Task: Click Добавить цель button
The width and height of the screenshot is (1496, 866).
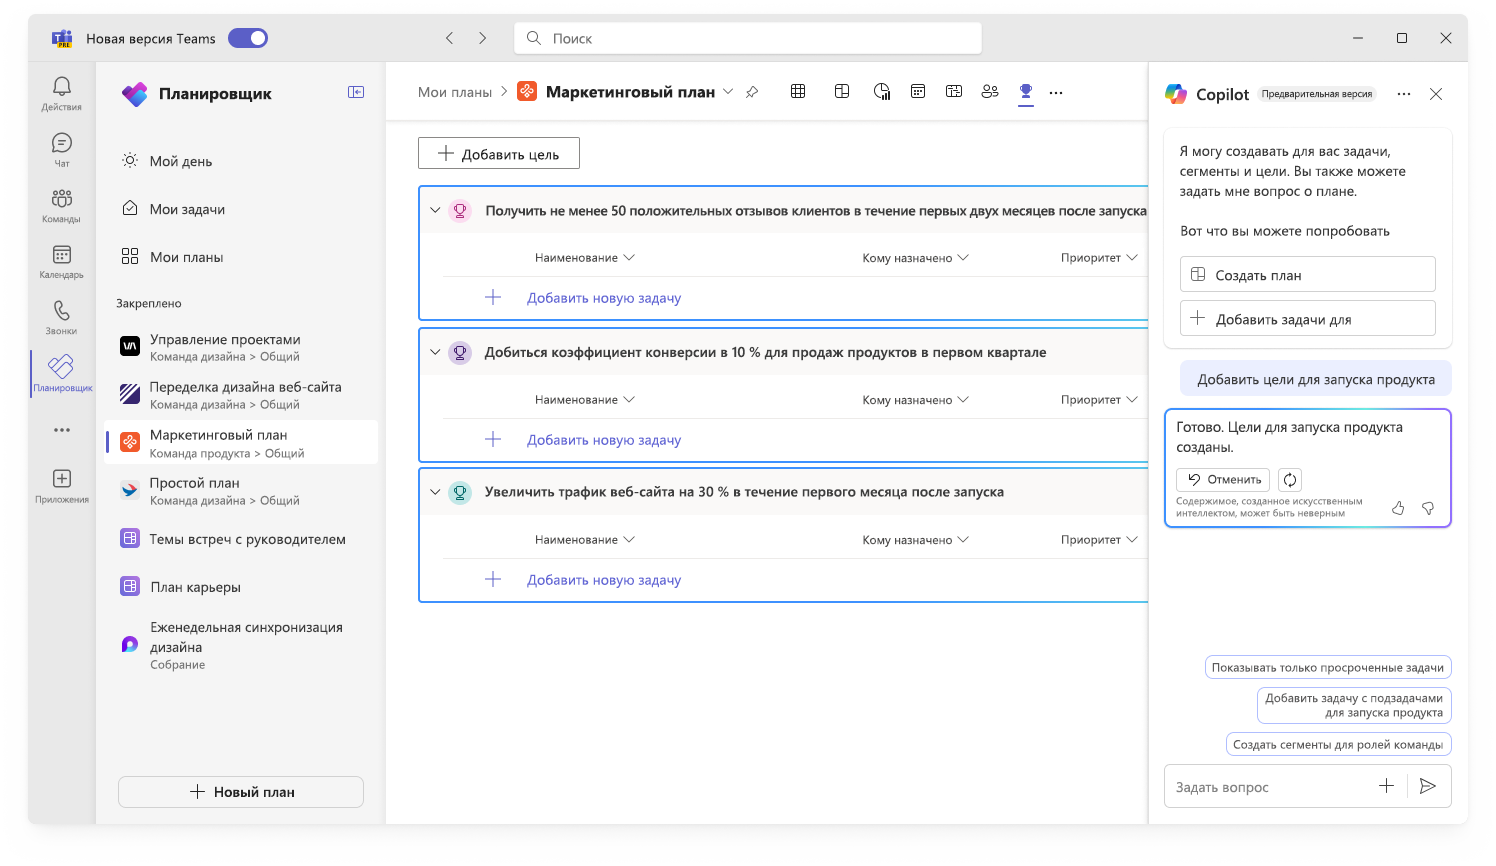Action: tap(499, 153)
